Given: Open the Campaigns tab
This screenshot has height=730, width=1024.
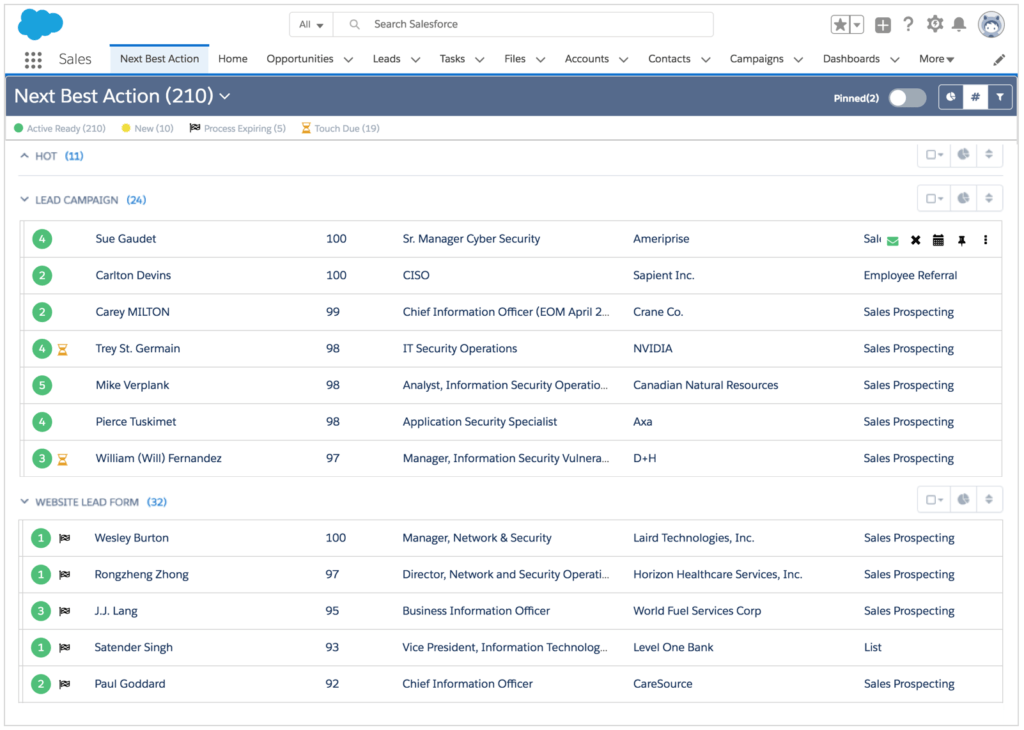Looking at the screenshot, I should [756, 59].
